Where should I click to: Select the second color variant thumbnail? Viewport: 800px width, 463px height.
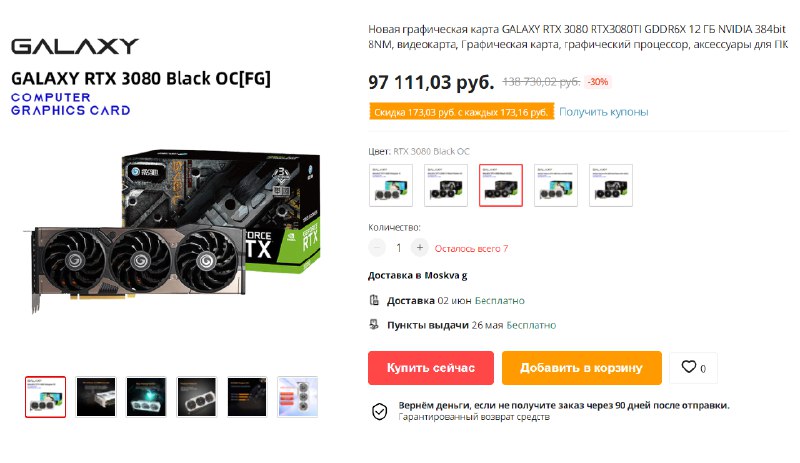tap(446, 185)
